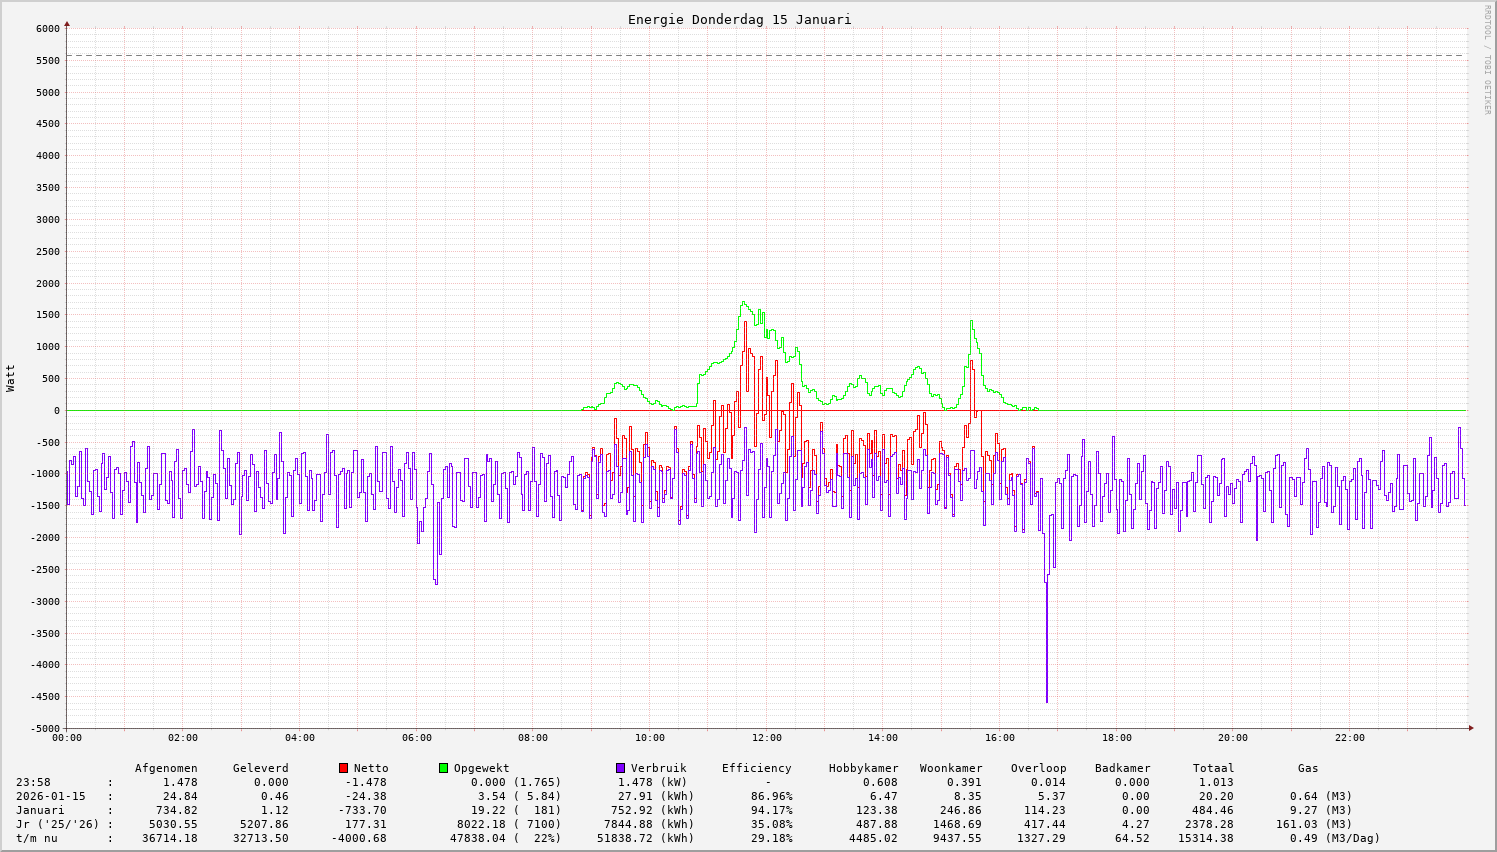Click the green Opgewekt legend swatch
The height and width of the screenshot is (852, 1497).
pyautogui.click(x=443, y=768)
